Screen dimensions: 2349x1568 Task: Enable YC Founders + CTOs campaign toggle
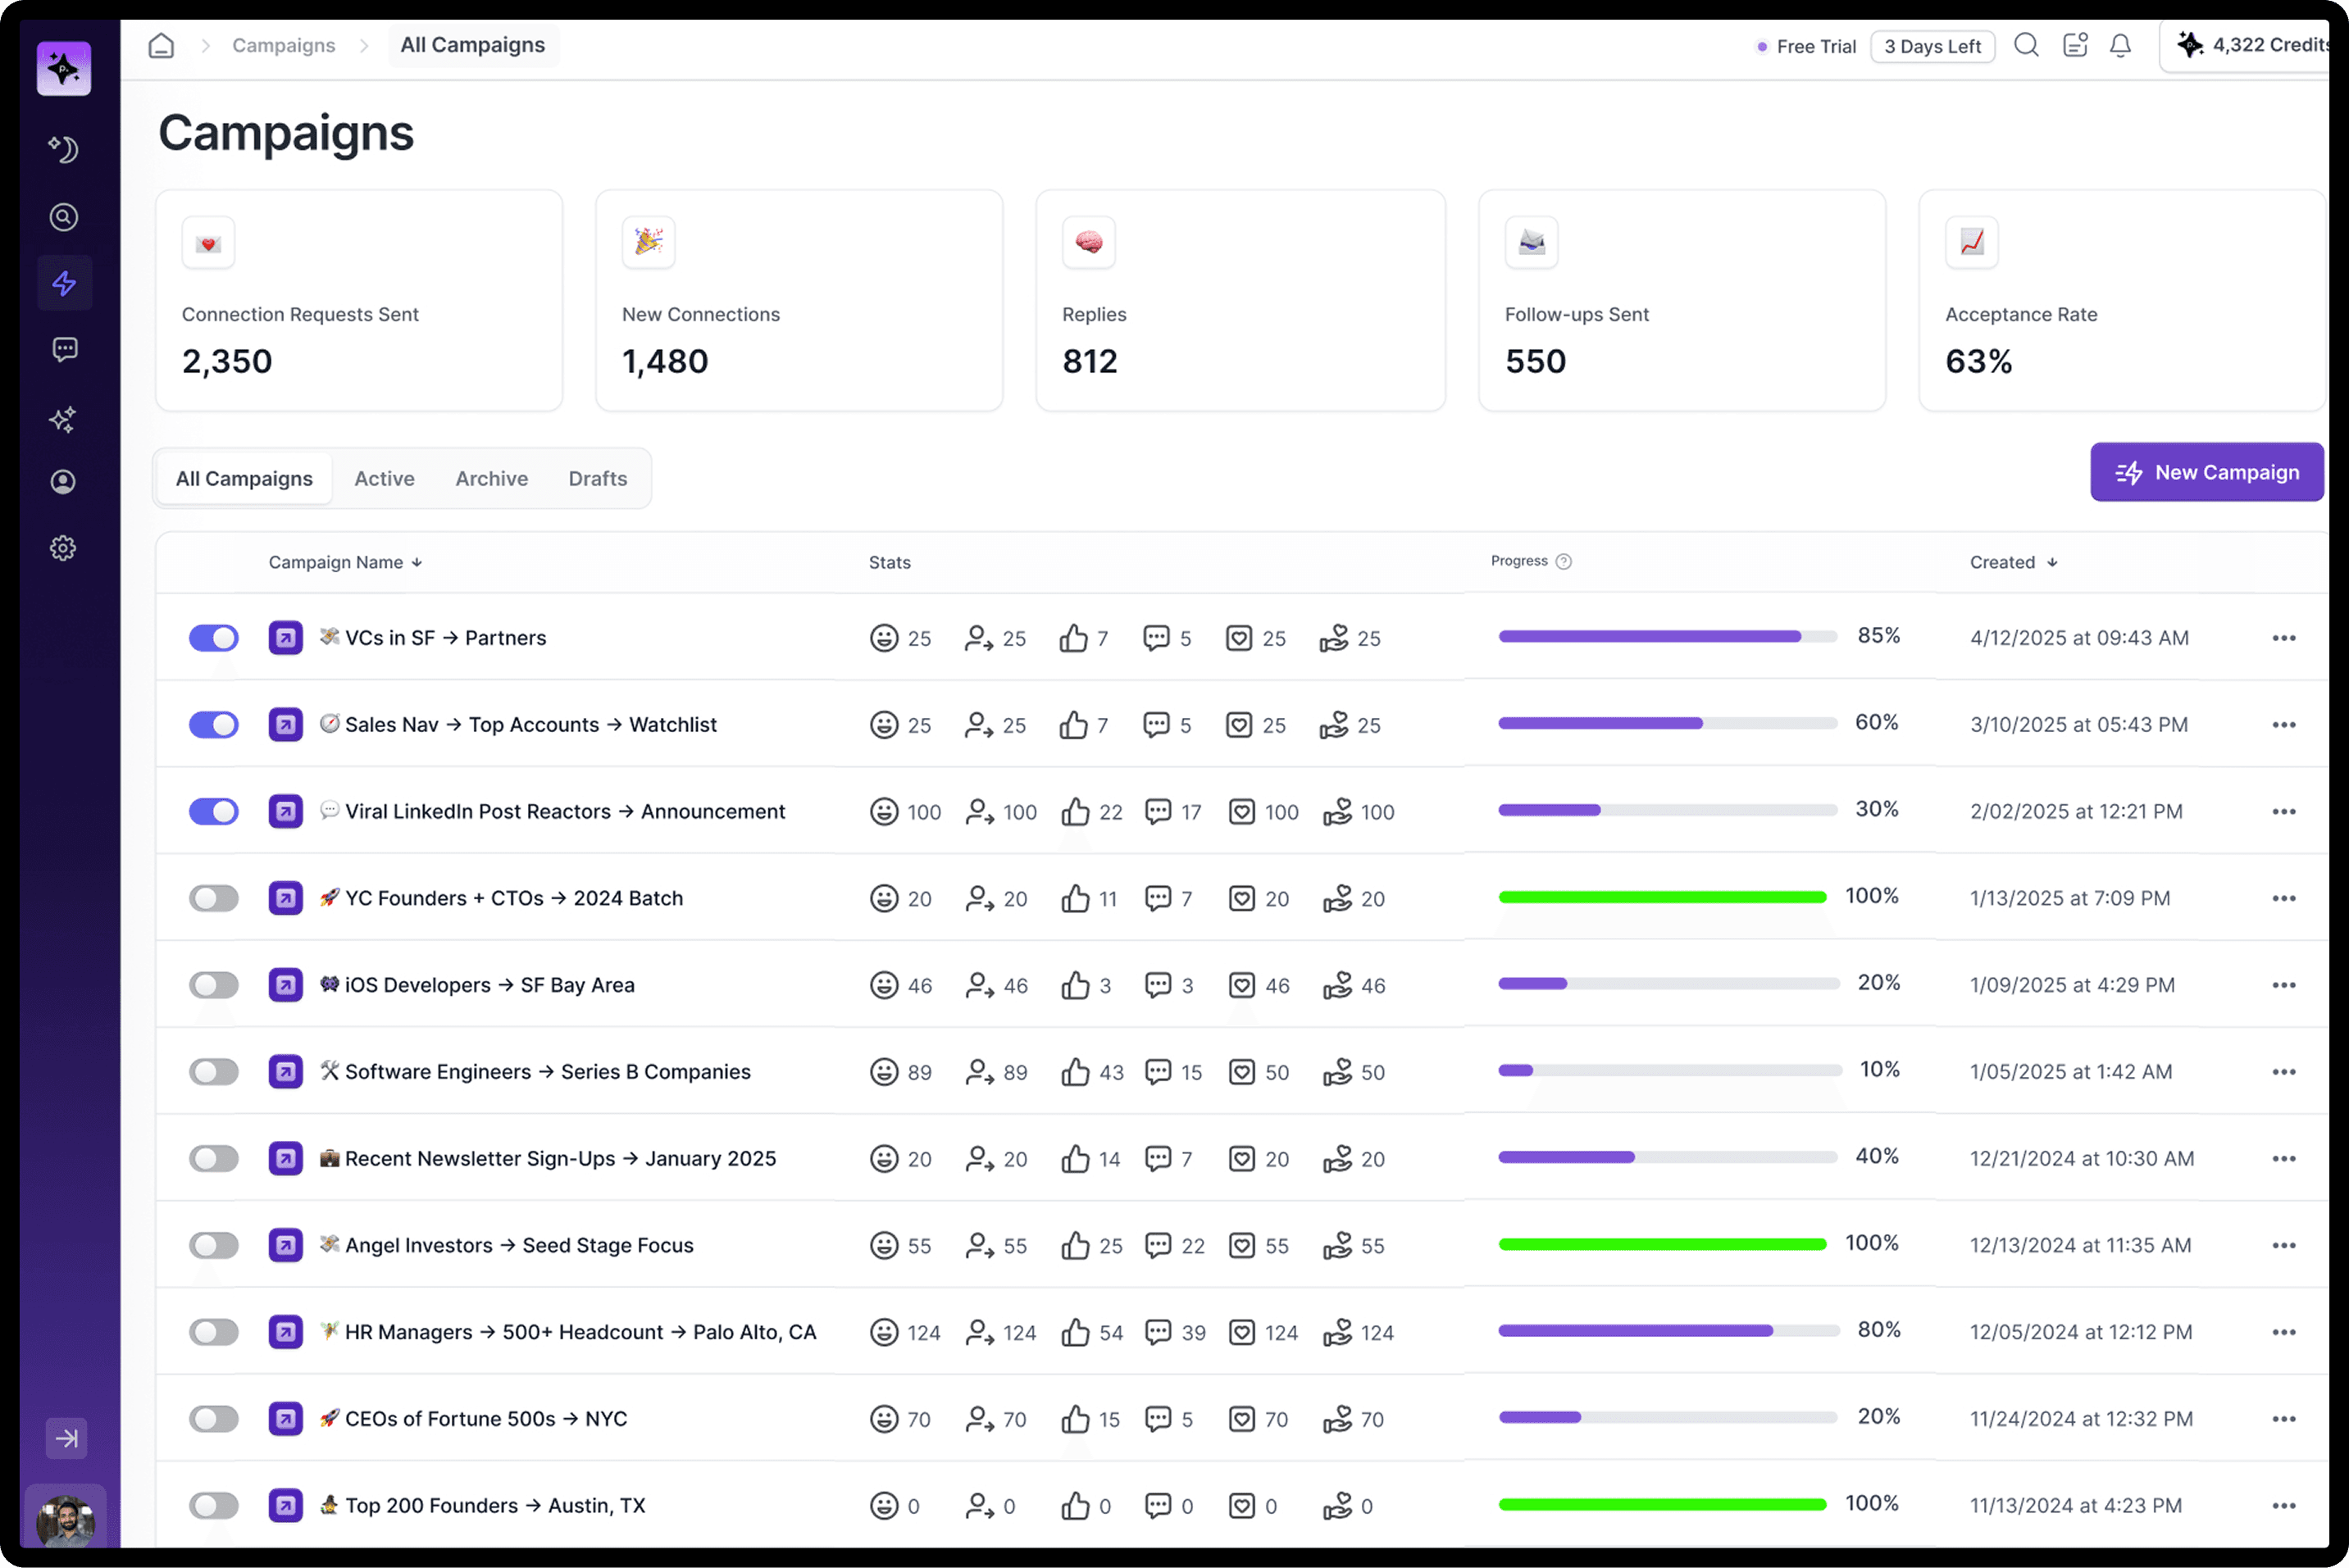[x=214, y=898]
